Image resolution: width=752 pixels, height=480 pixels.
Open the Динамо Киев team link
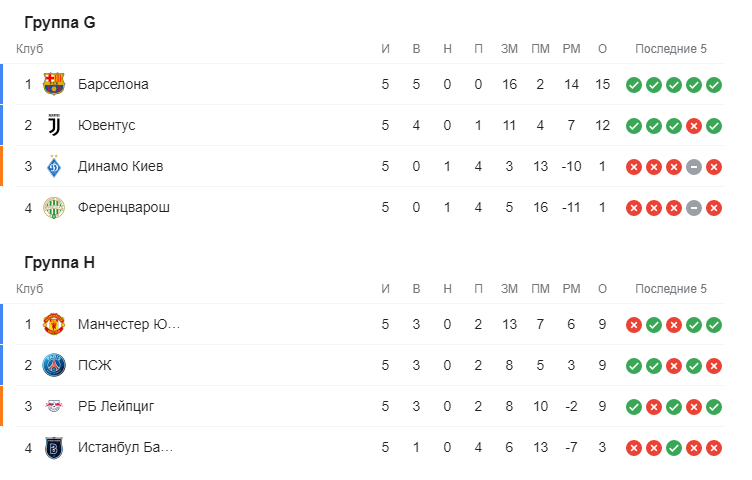point(120,166)
